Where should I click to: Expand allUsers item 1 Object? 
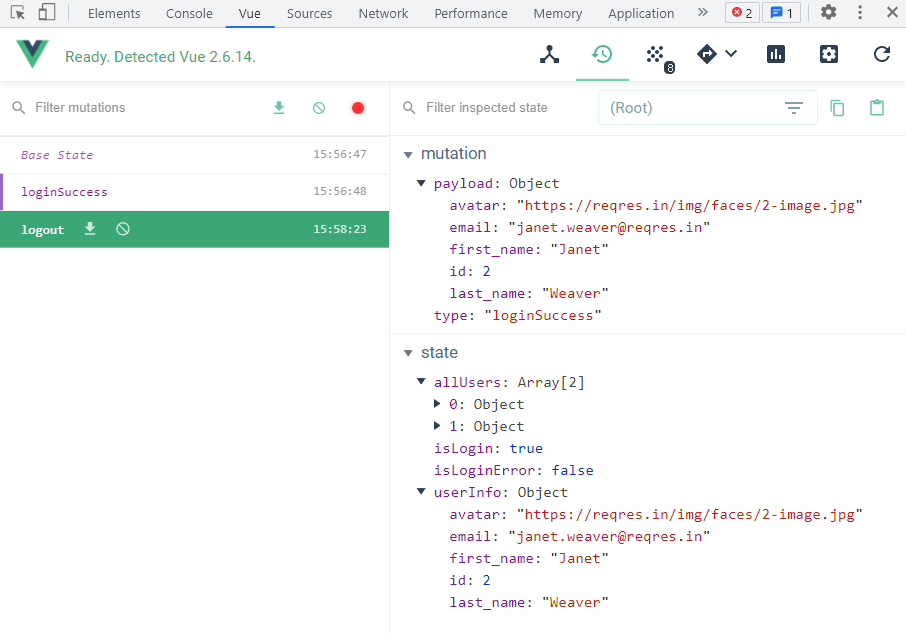click(x=437, y=426)
